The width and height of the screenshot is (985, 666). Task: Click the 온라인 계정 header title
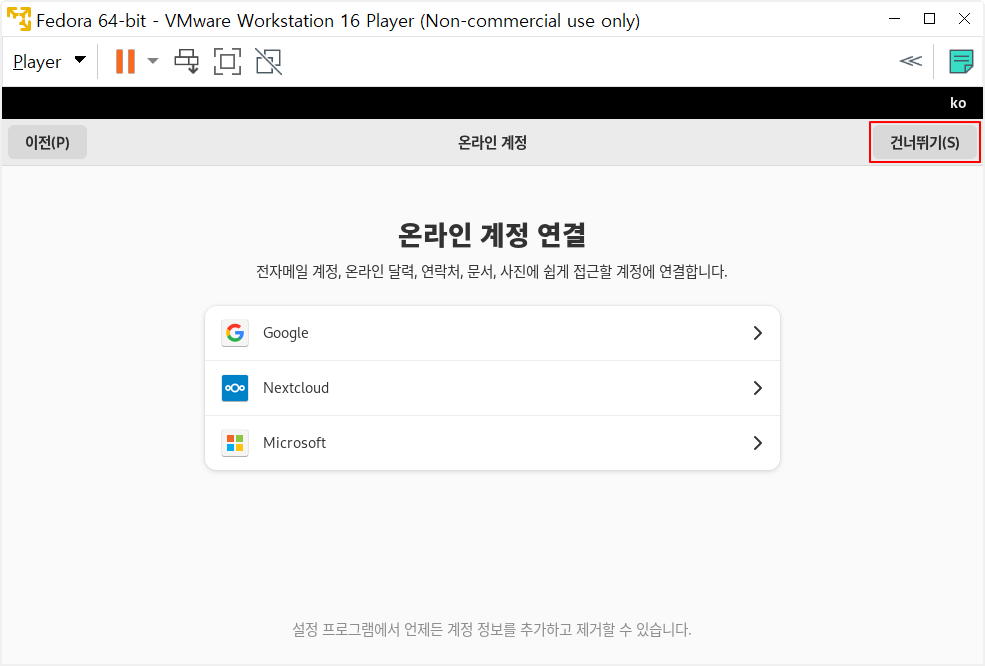click(492, 143)
